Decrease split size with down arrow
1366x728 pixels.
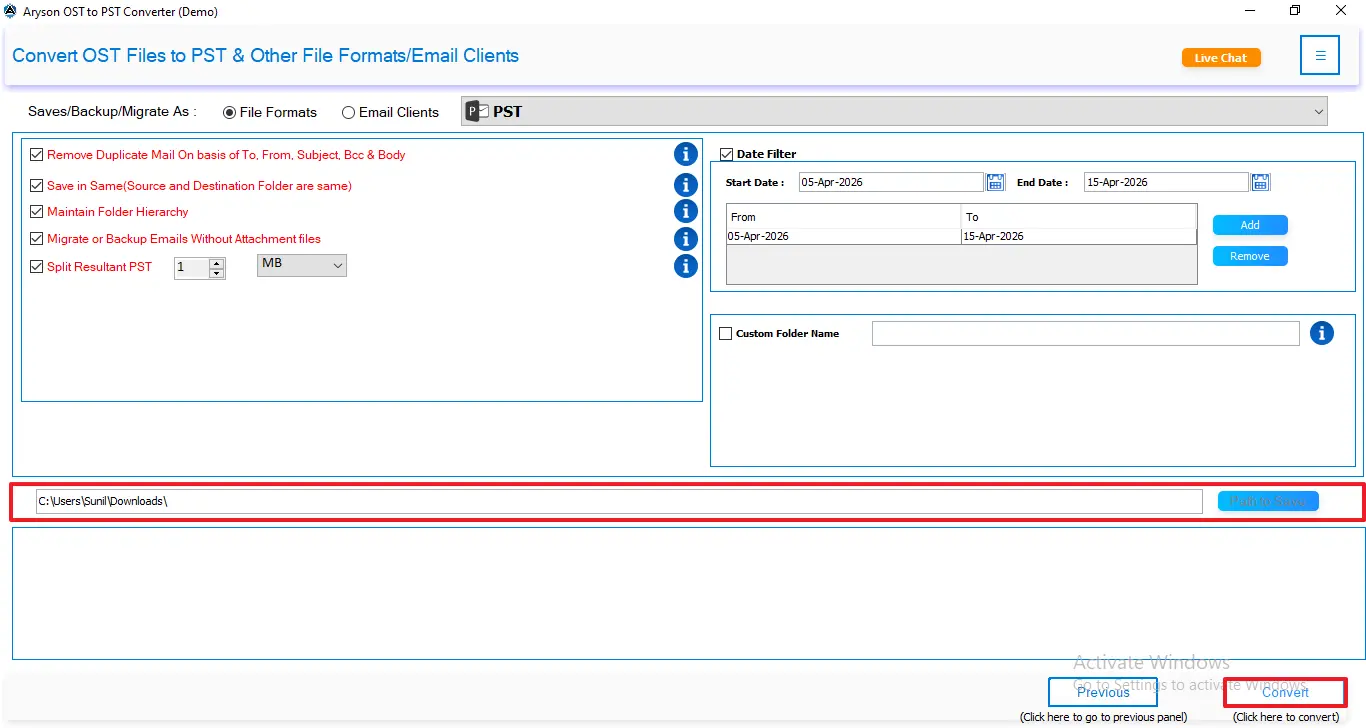216,273
